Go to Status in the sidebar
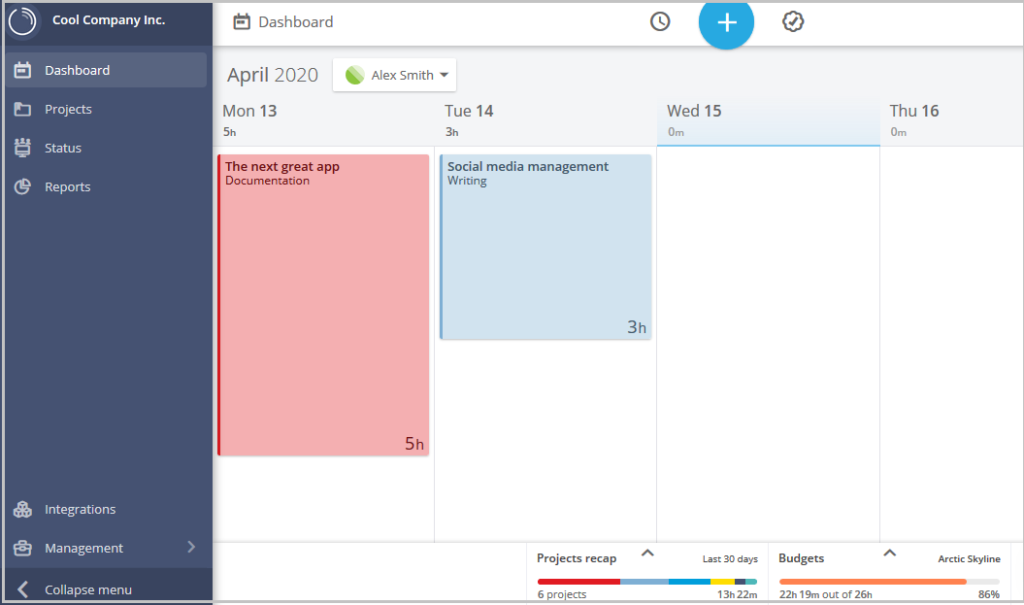 click(x=63, y=148)
